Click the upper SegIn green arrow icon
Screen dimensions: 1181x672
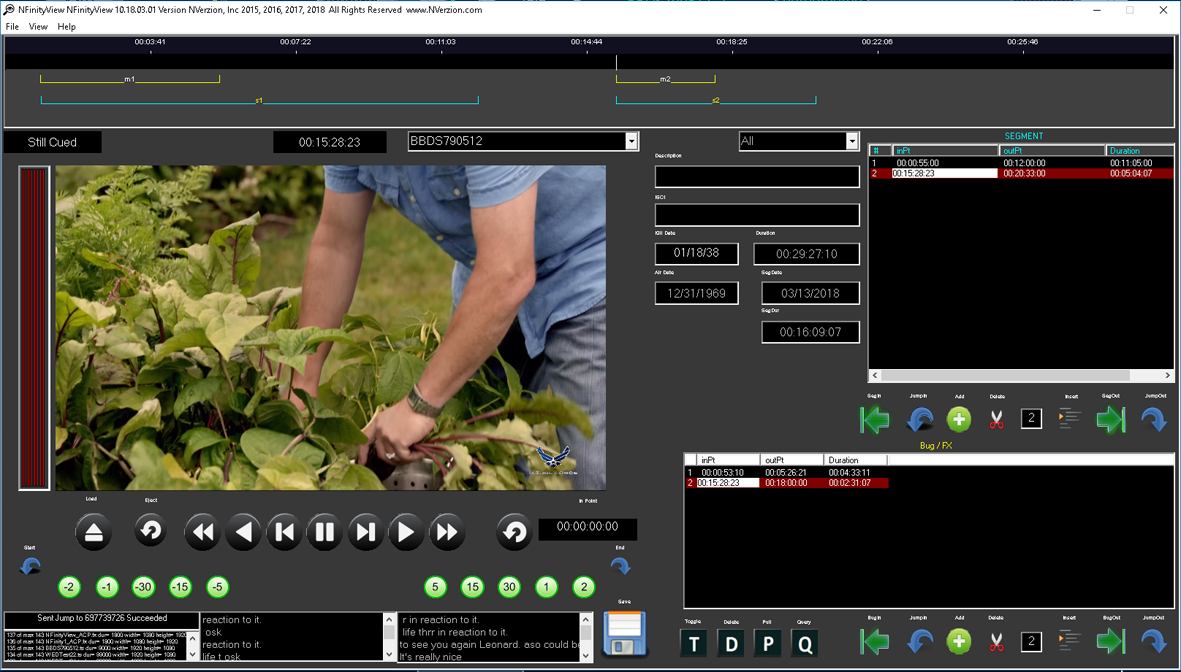(x=874, y=420)
